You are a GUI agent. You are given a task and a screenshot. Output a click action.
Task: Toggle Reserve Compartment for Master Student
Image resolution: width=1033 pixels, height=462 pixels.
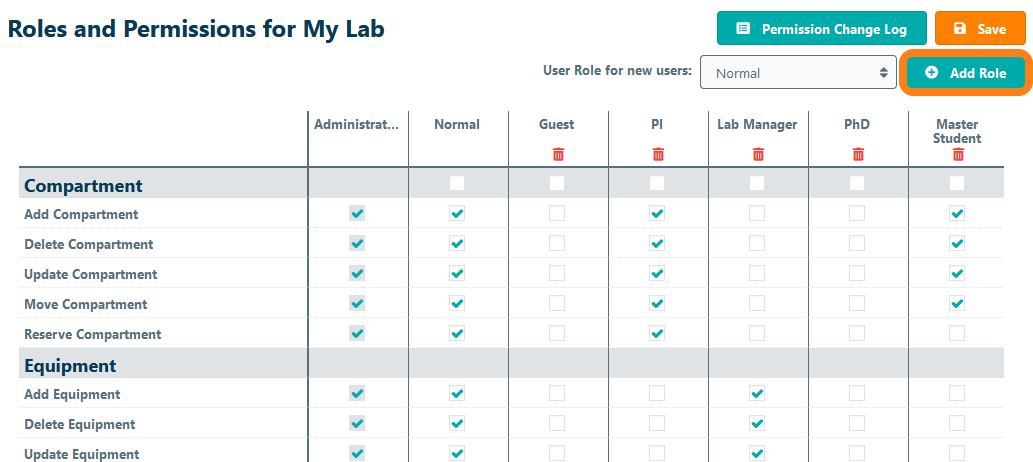point(957,334)
